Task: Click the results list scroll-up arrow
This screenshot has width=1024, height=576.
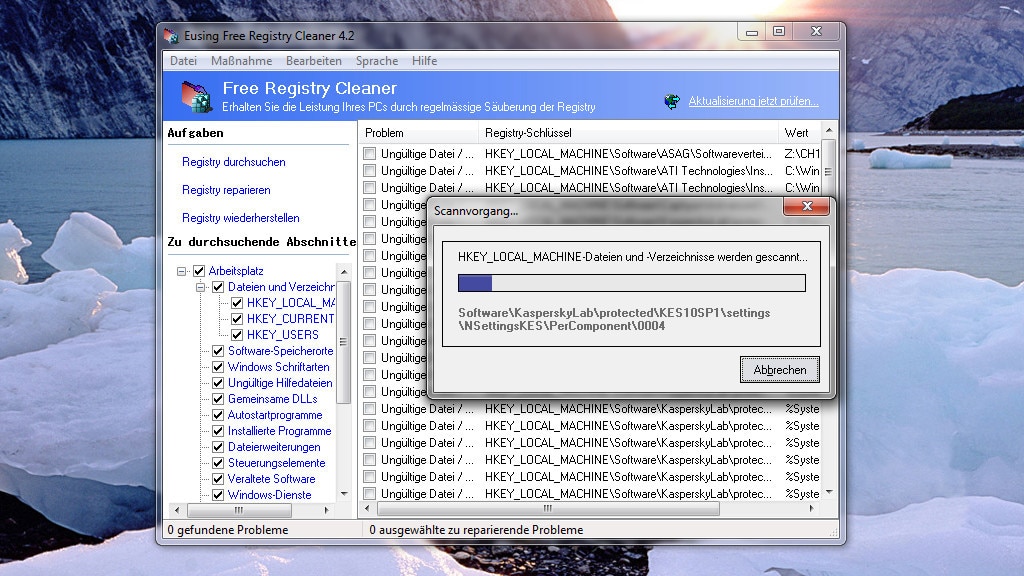Action: click(829, 131)
